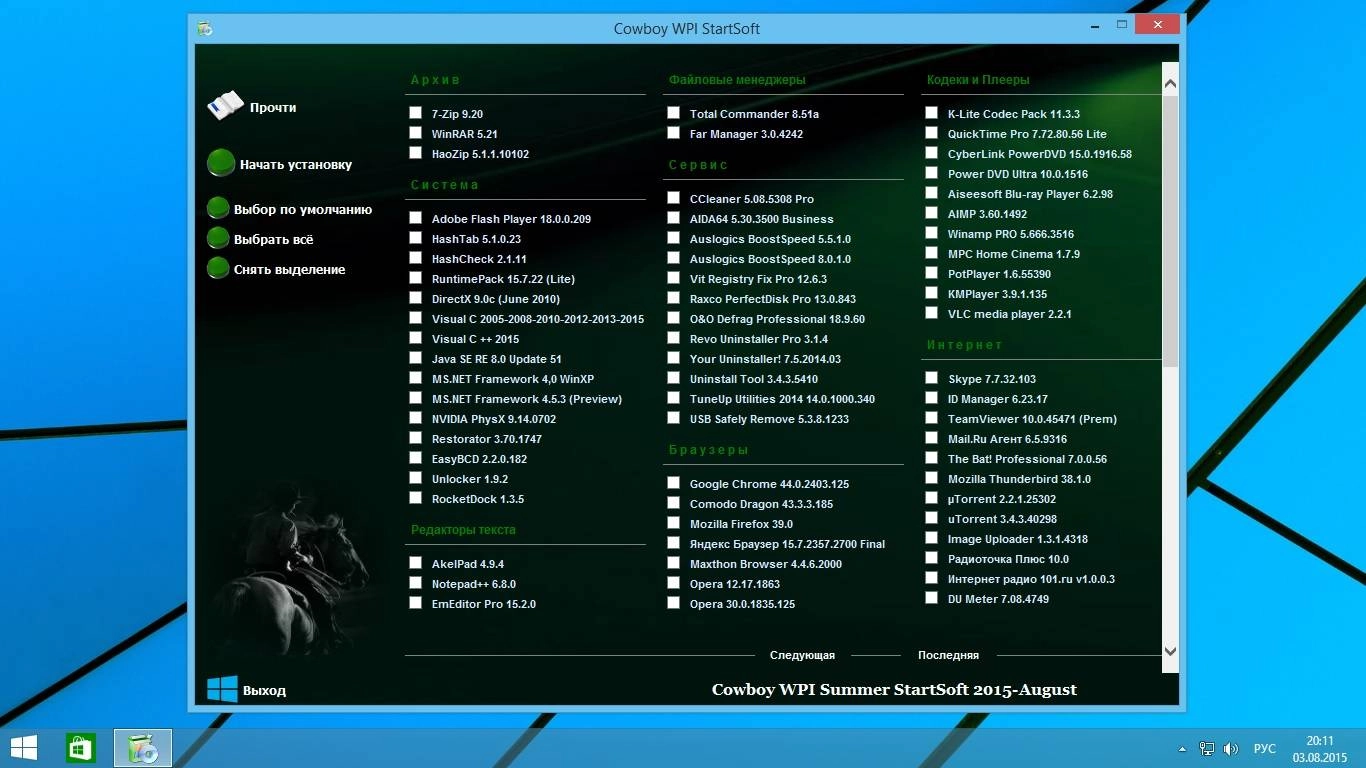The image size is (1366, 768).
Task: Check the Notepad++ 6.8.0 checkbox
Action: point(415,583)
